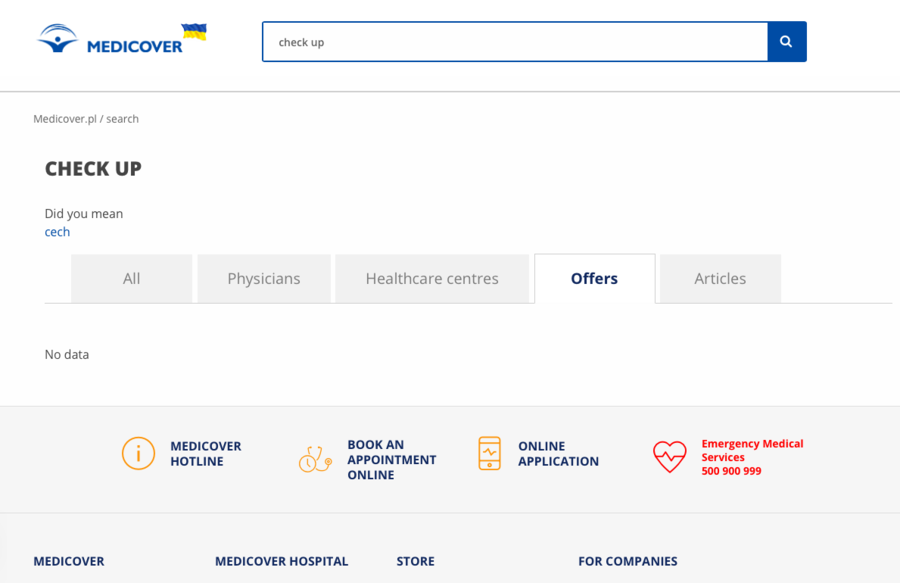The height and width of the screenshot is (583, 900).
Task: Open the Medicover Hotline link
Action: 205,453
